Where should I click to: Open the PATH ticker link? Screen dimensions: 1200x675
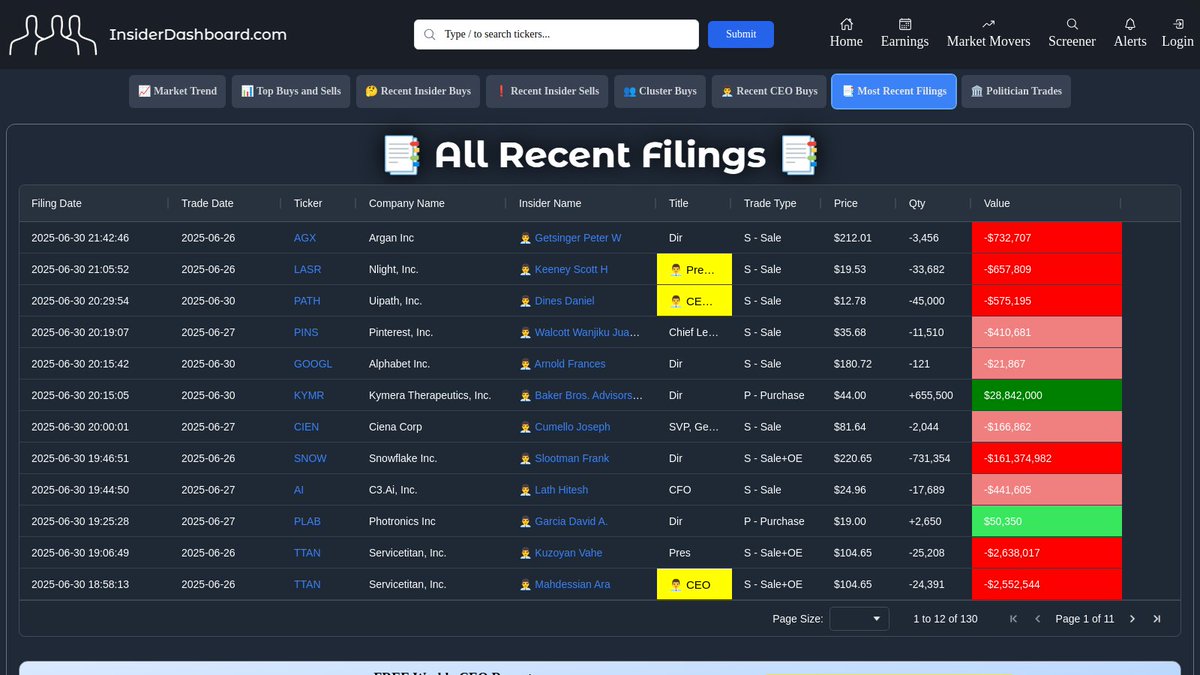tap(307, 301)
